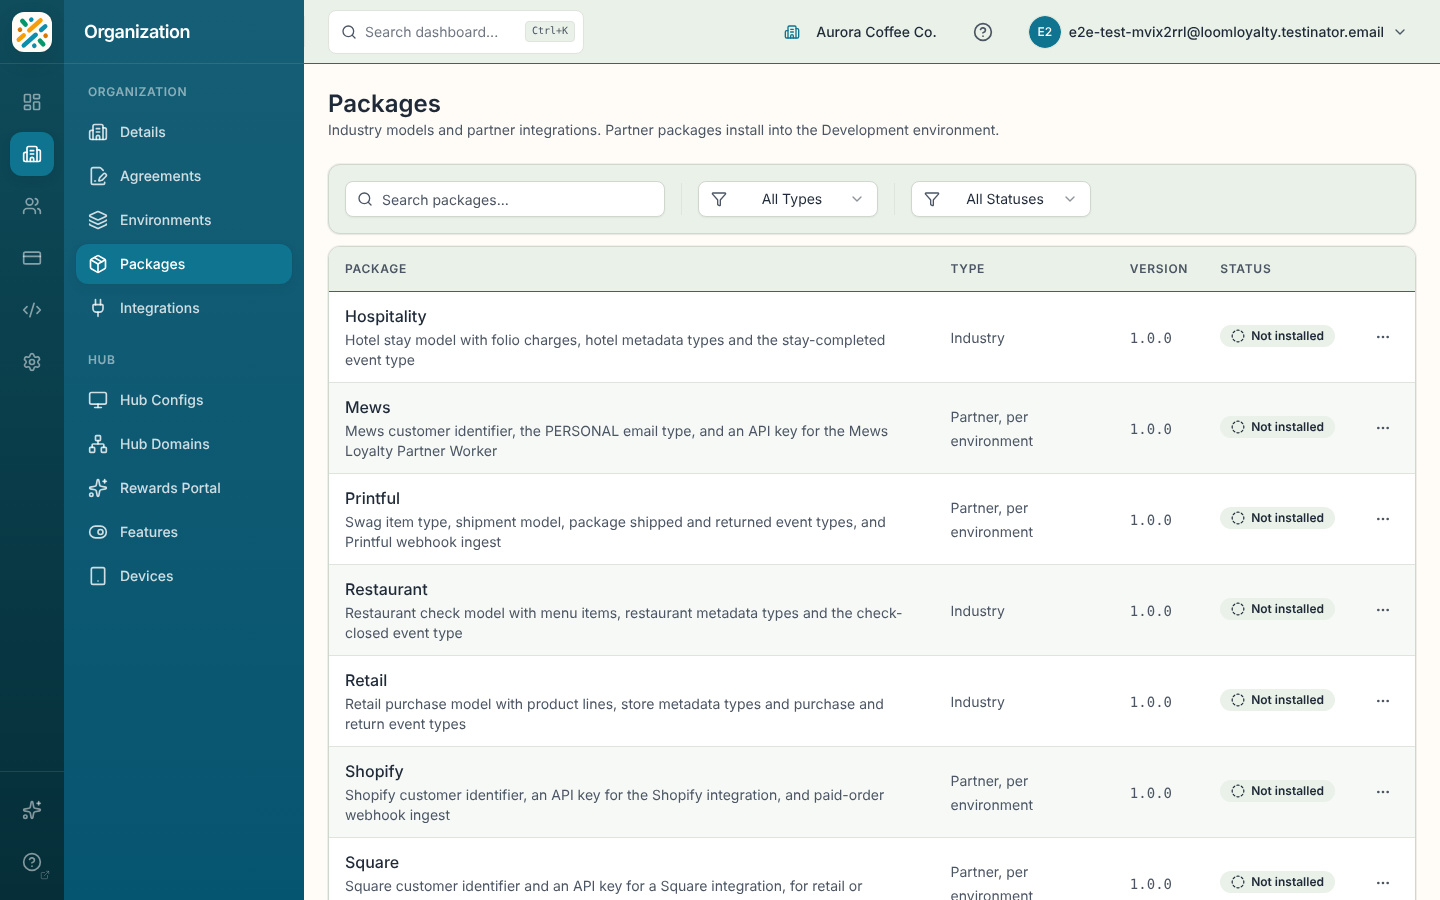Screen dimensions: 1440x900
Task: Click the Loom app logo
Action: (32, 32)
